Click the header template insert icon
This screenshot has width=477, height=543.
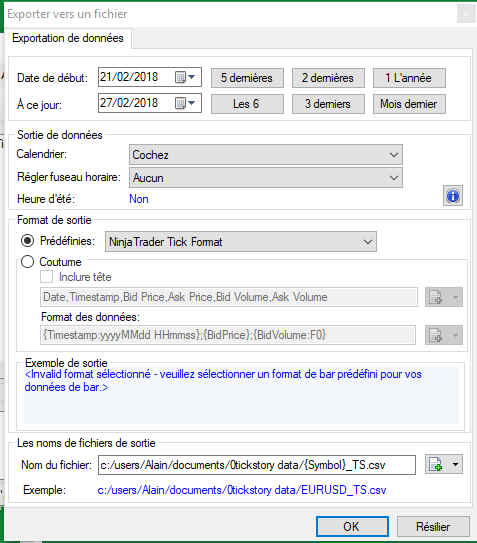(x=435, y=297)
